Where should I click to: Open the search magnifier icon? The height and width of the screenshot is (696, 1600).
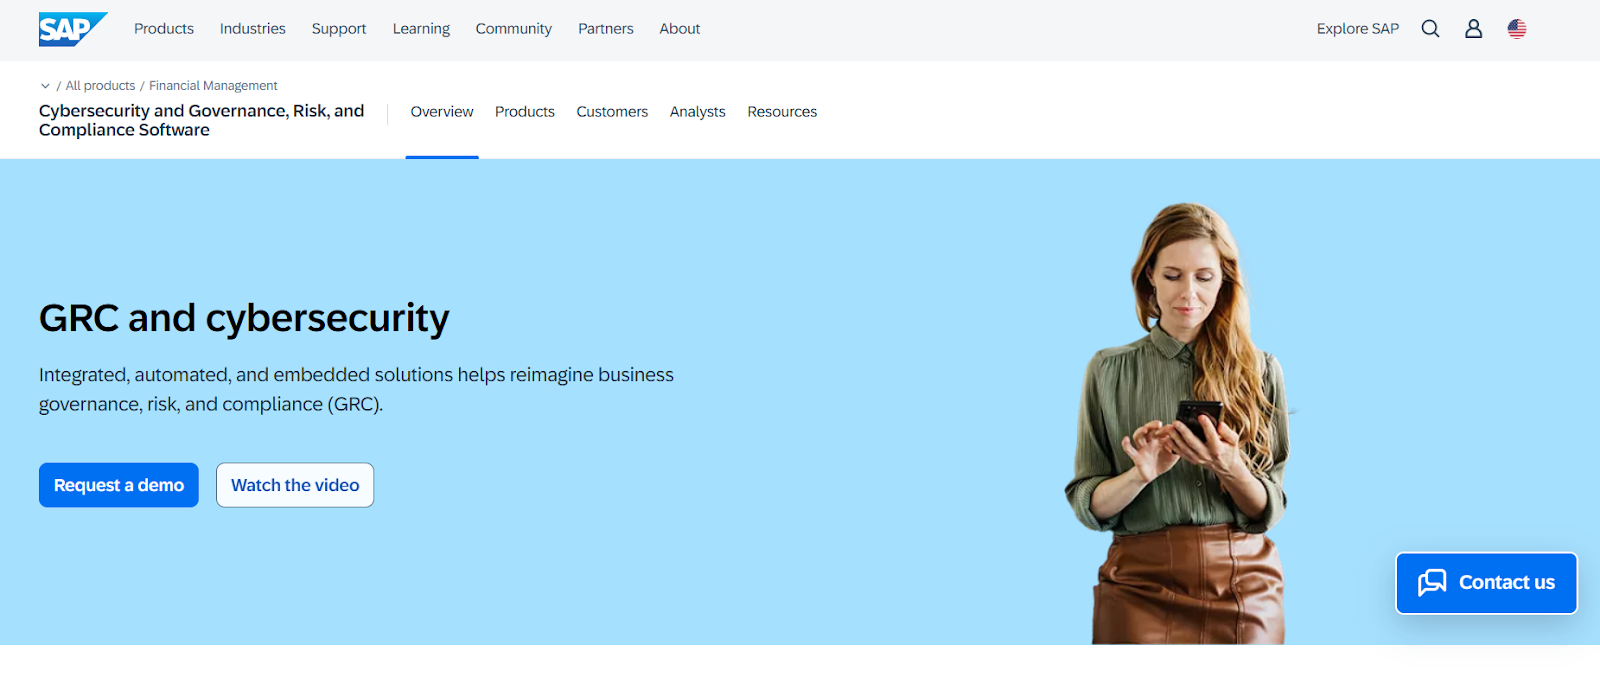[1430, 29]
